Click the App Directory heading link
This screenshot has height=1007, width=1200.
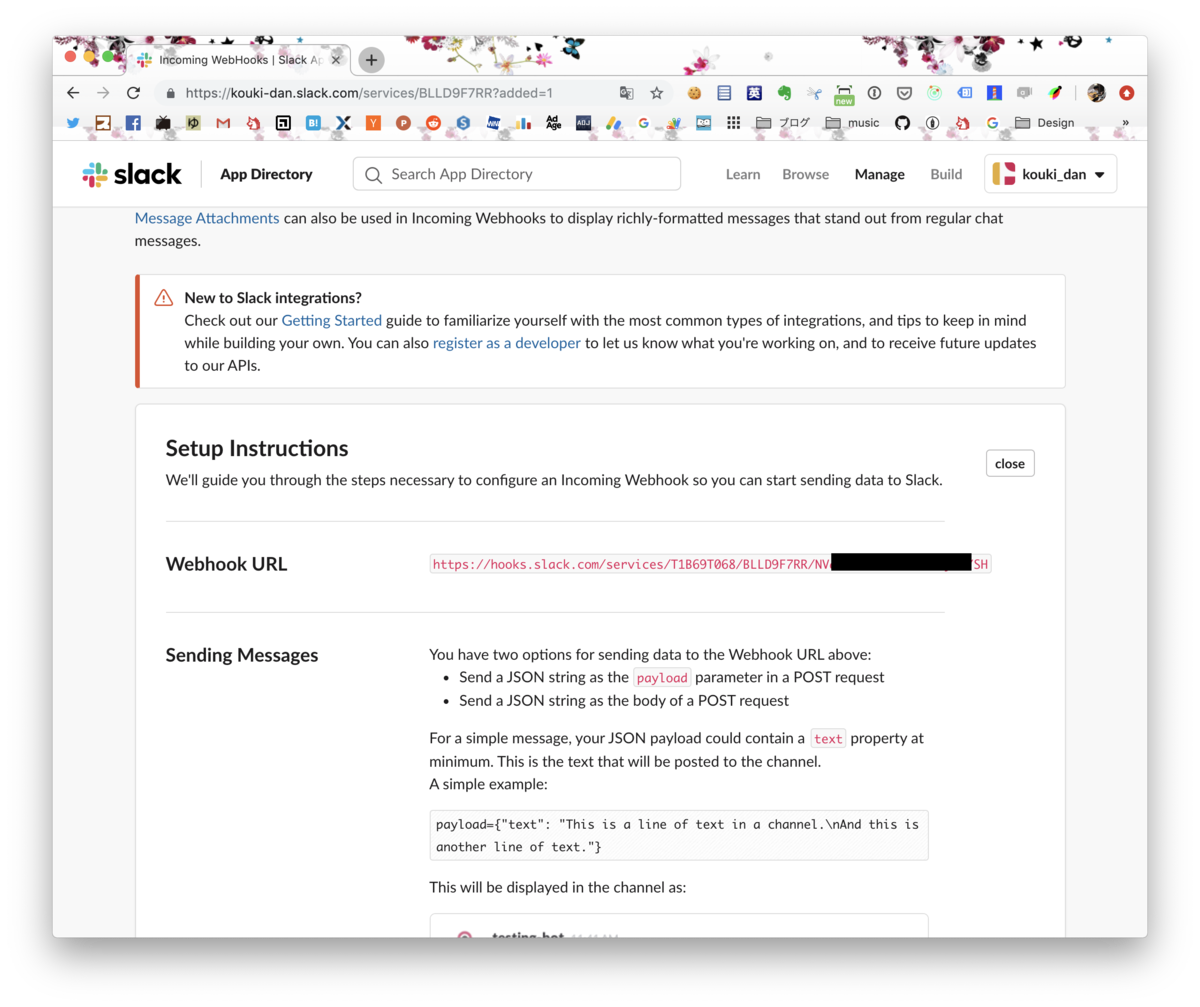point(266,174)
